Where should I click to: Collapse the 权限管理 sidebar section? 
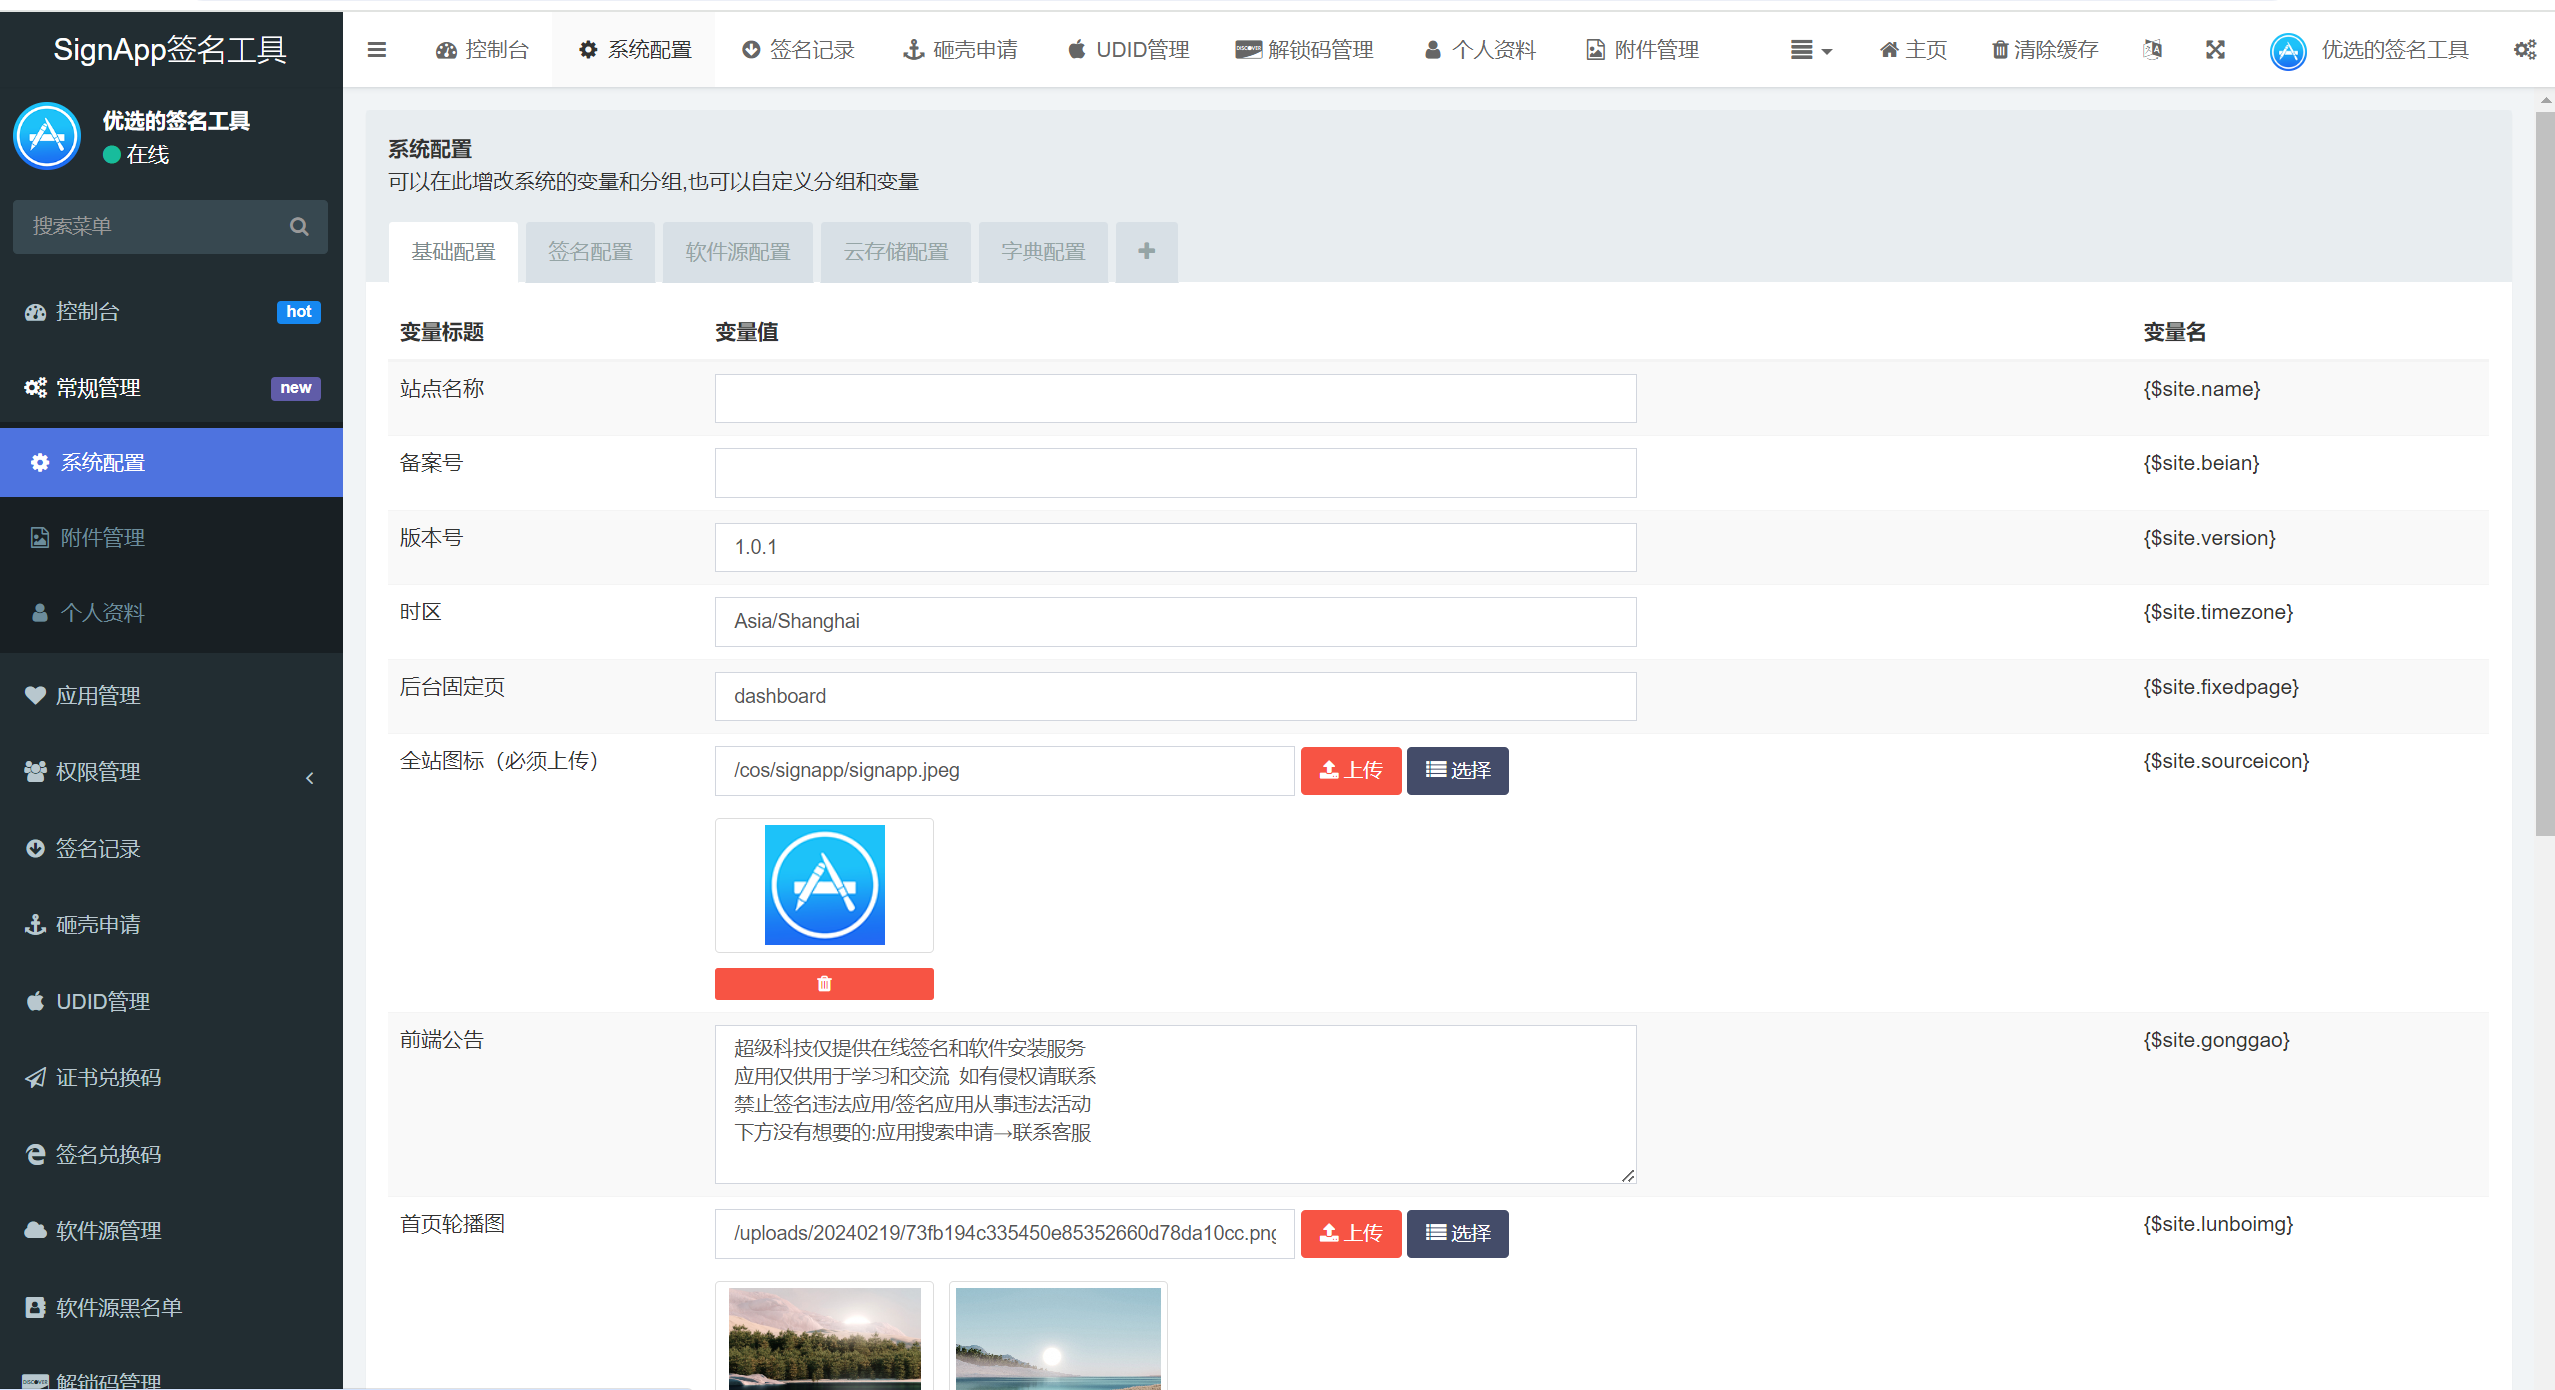[x=309, y=777]
